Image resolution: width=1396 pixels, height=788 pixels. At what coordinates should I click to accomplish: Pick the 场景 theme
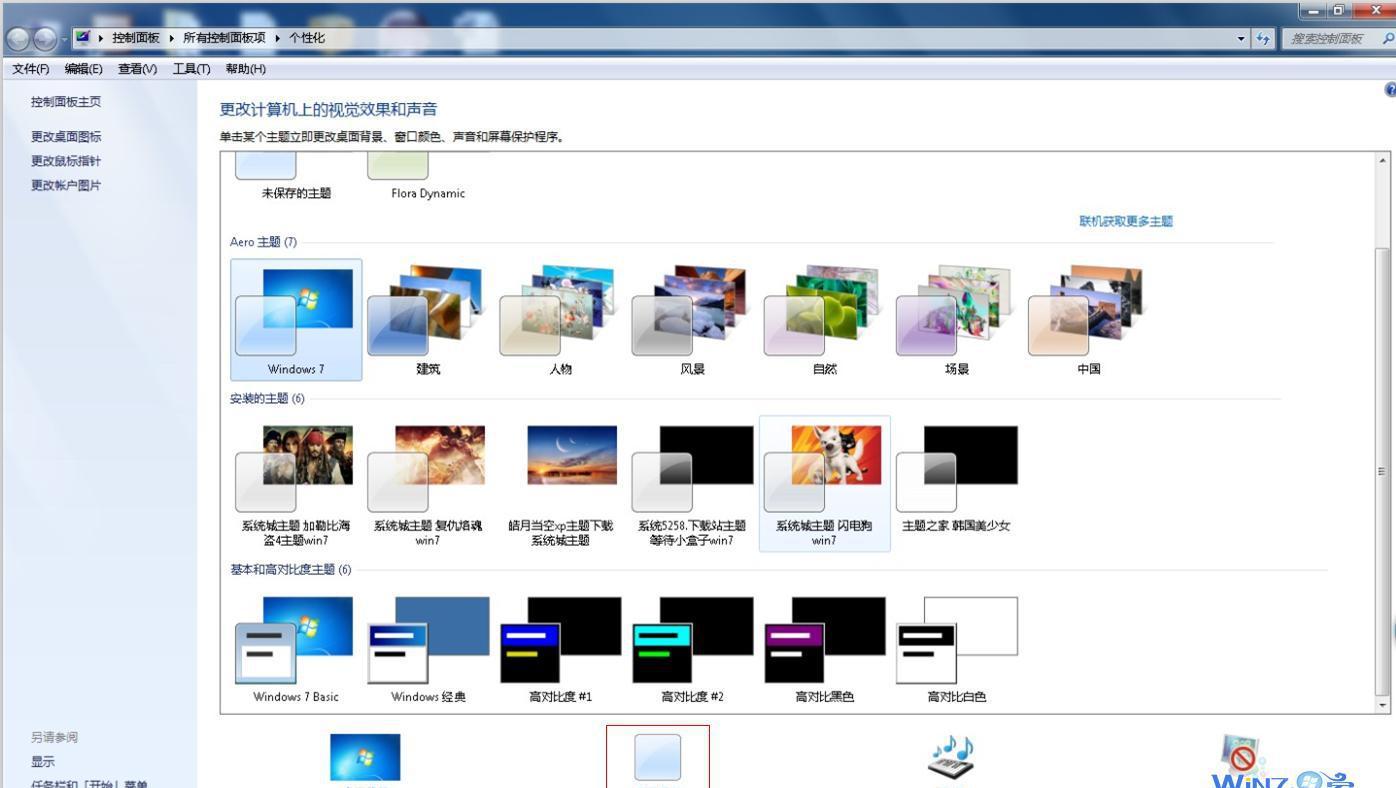tap(956, 320)
